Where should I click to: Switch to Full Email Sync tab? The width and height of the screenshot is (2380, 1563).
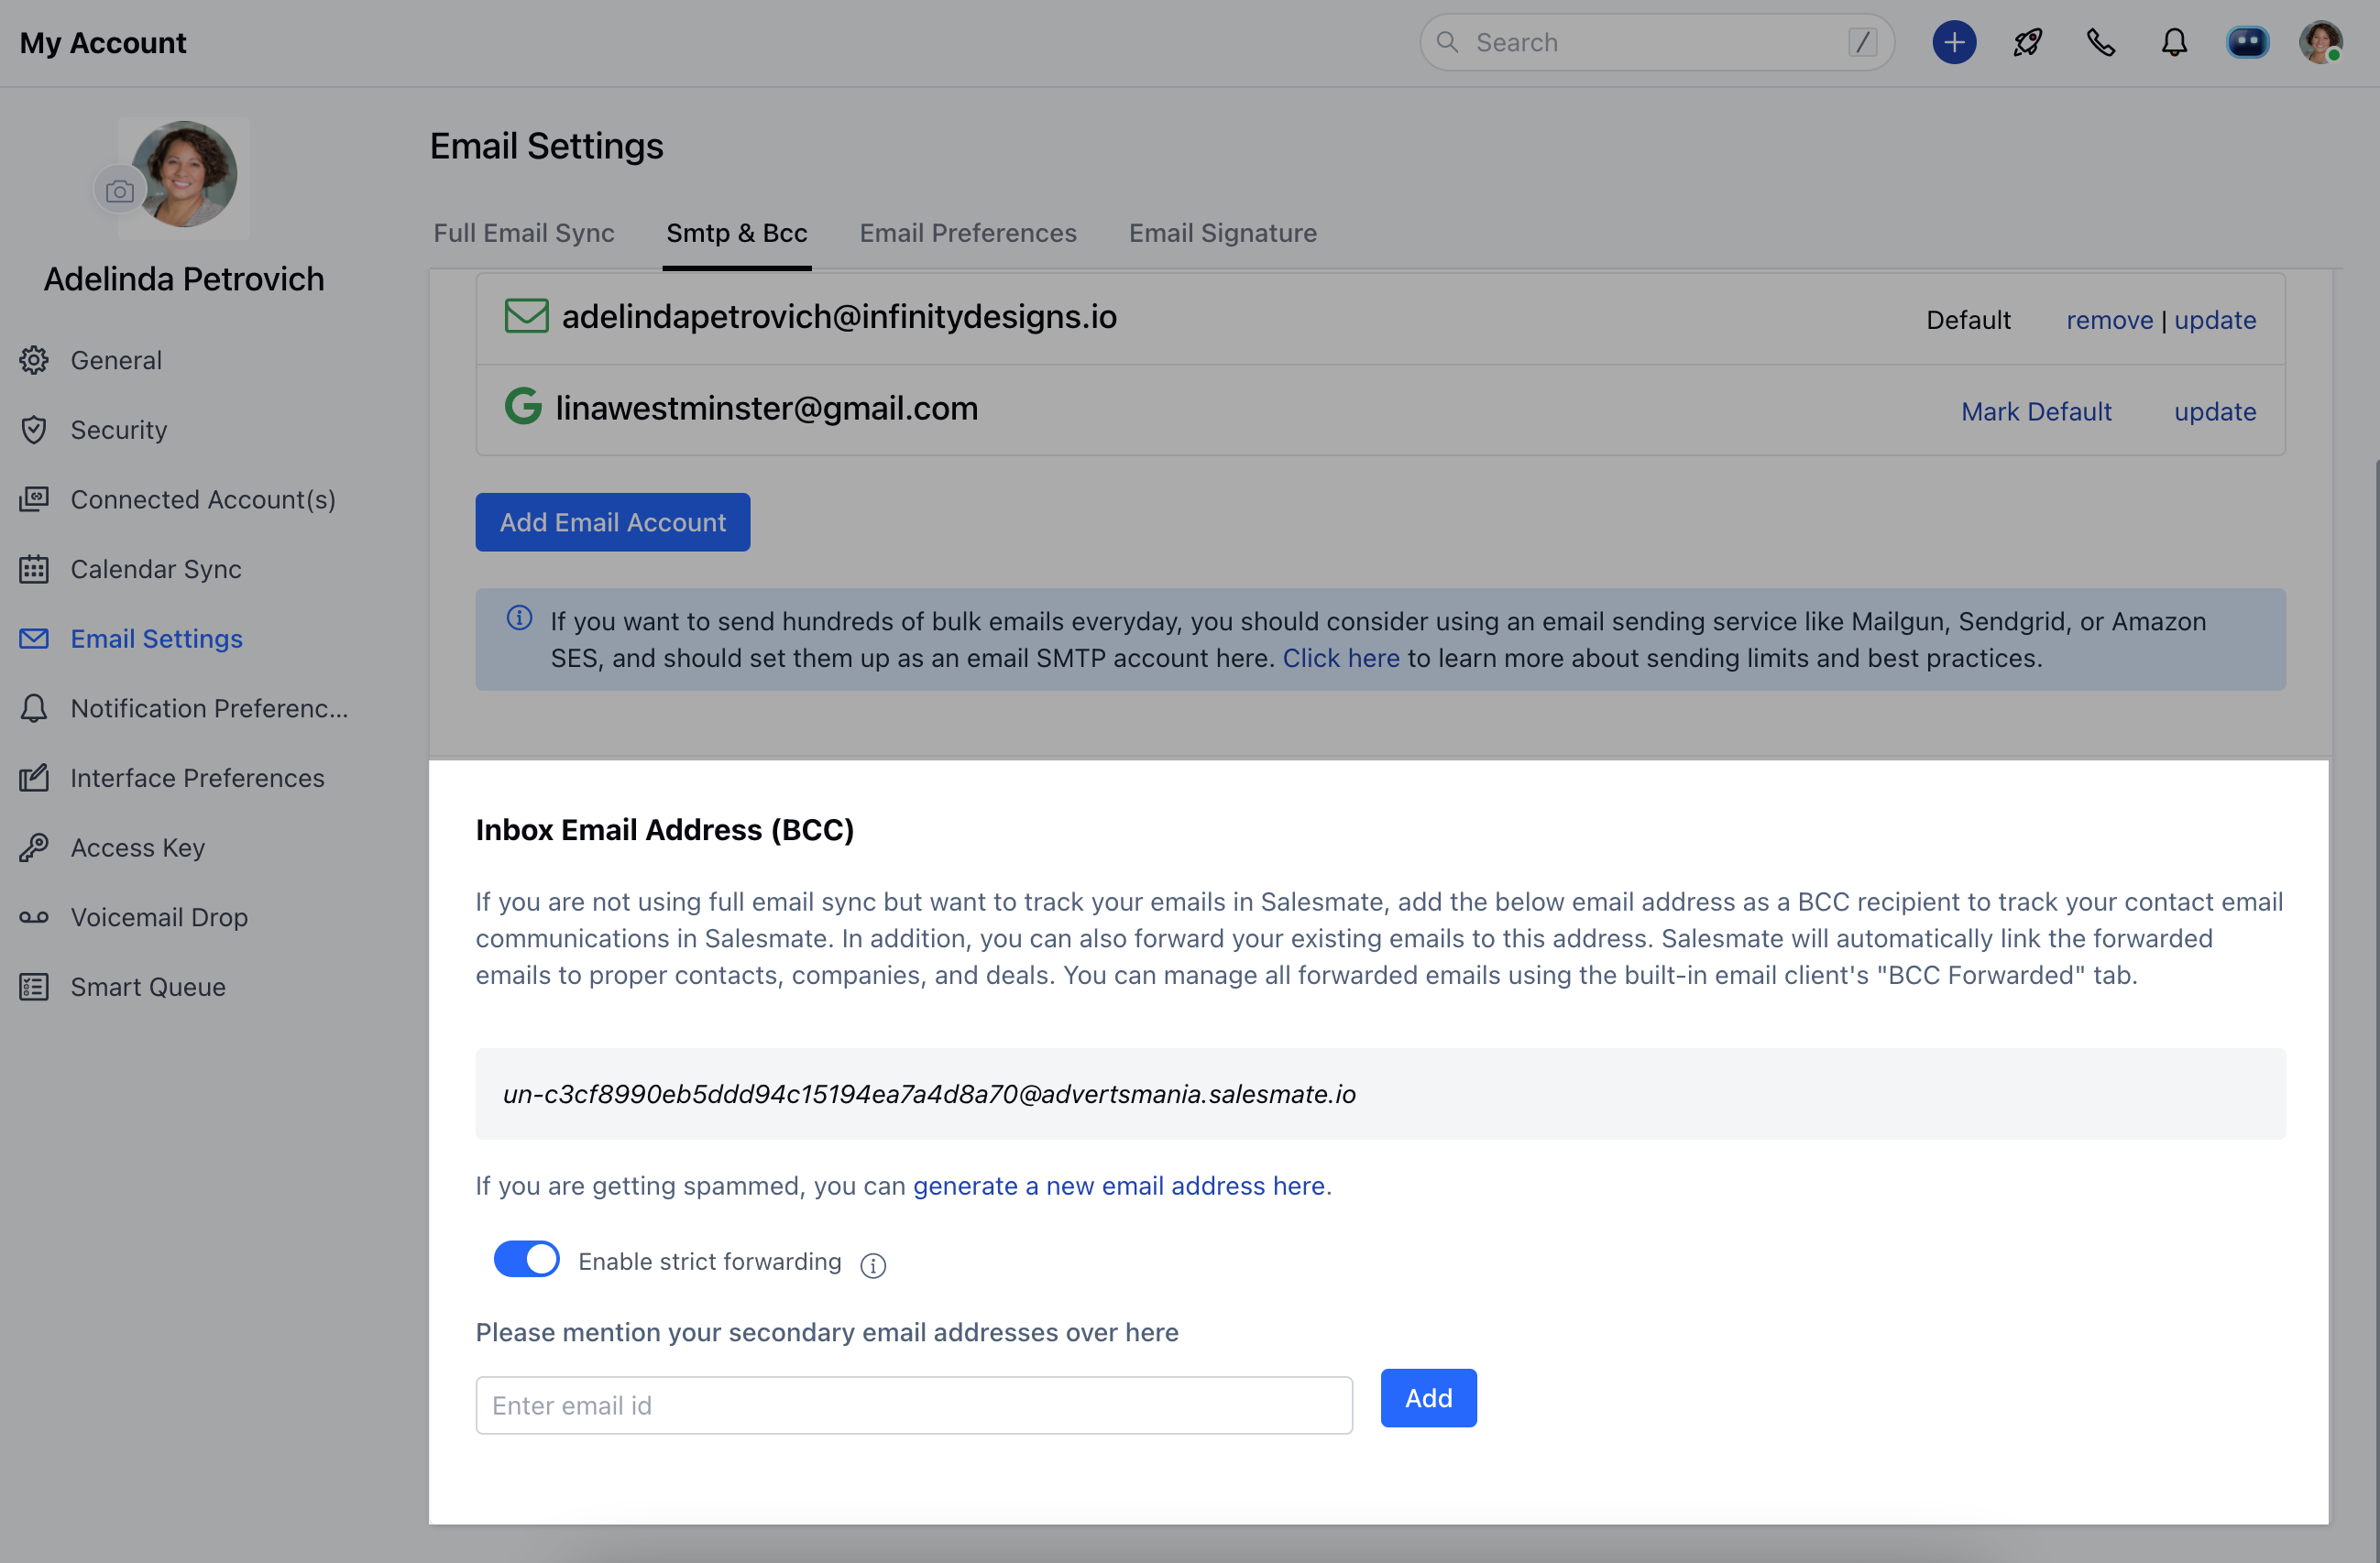pos(524,233)
